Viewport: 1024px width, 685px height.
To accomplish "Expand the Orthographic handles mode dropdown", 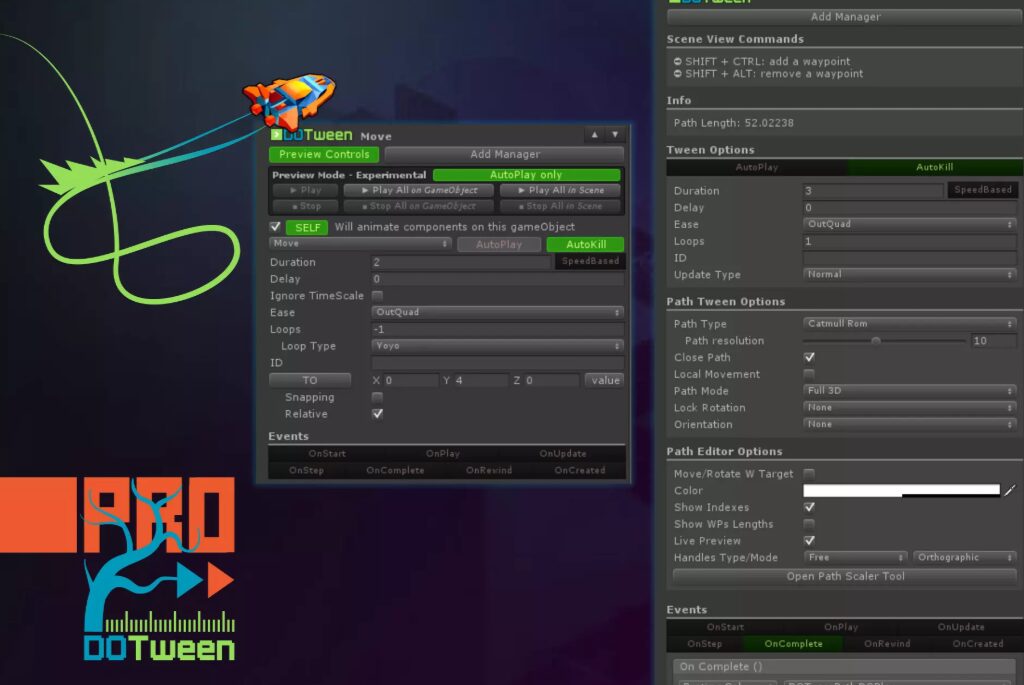I will click(964, 558).
